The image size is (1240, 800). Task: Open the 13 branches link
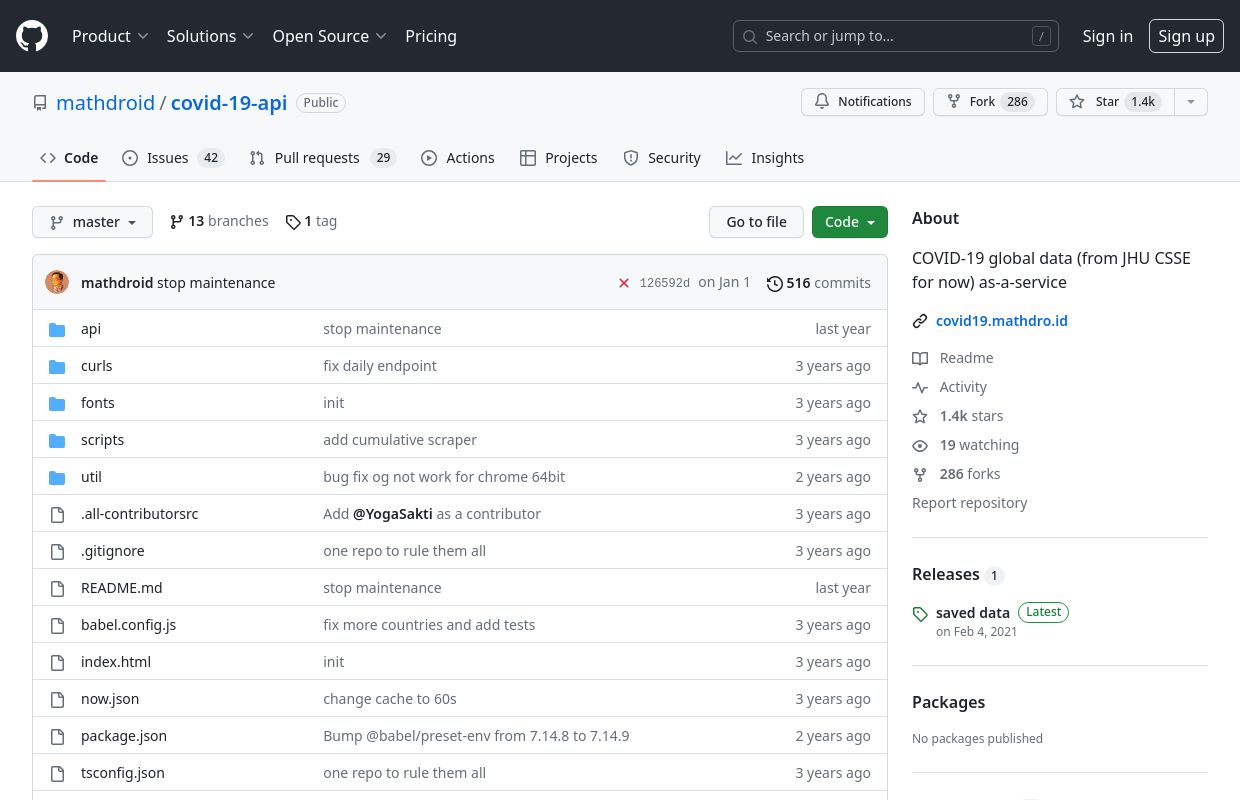coord(219,222)
